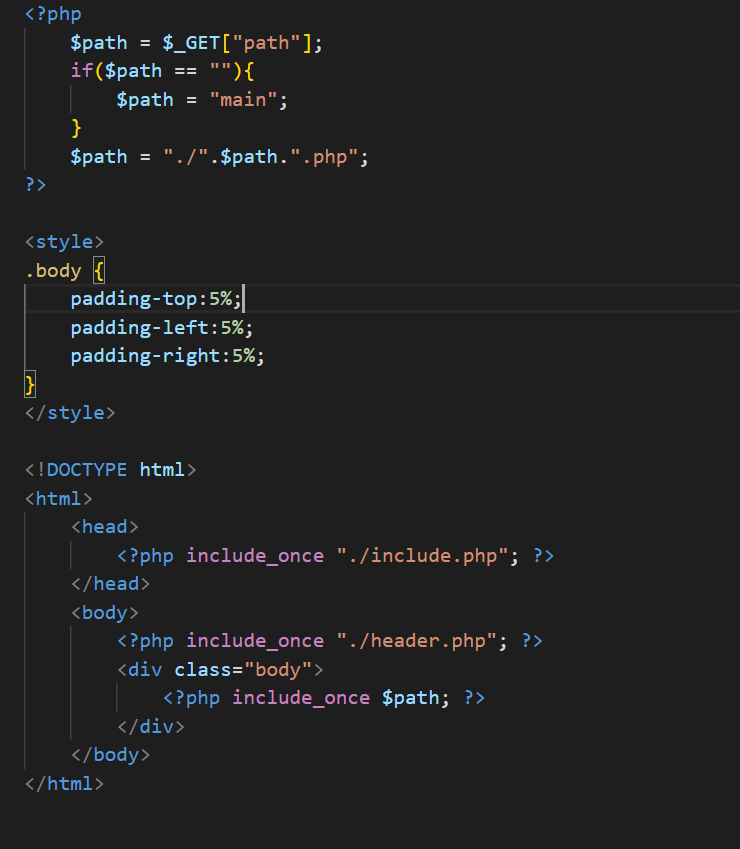Image resolution: width=740 pixels, height=849 pixels.
Task: Click the padding-right:5% declaration
Action: tap(167, 356)
